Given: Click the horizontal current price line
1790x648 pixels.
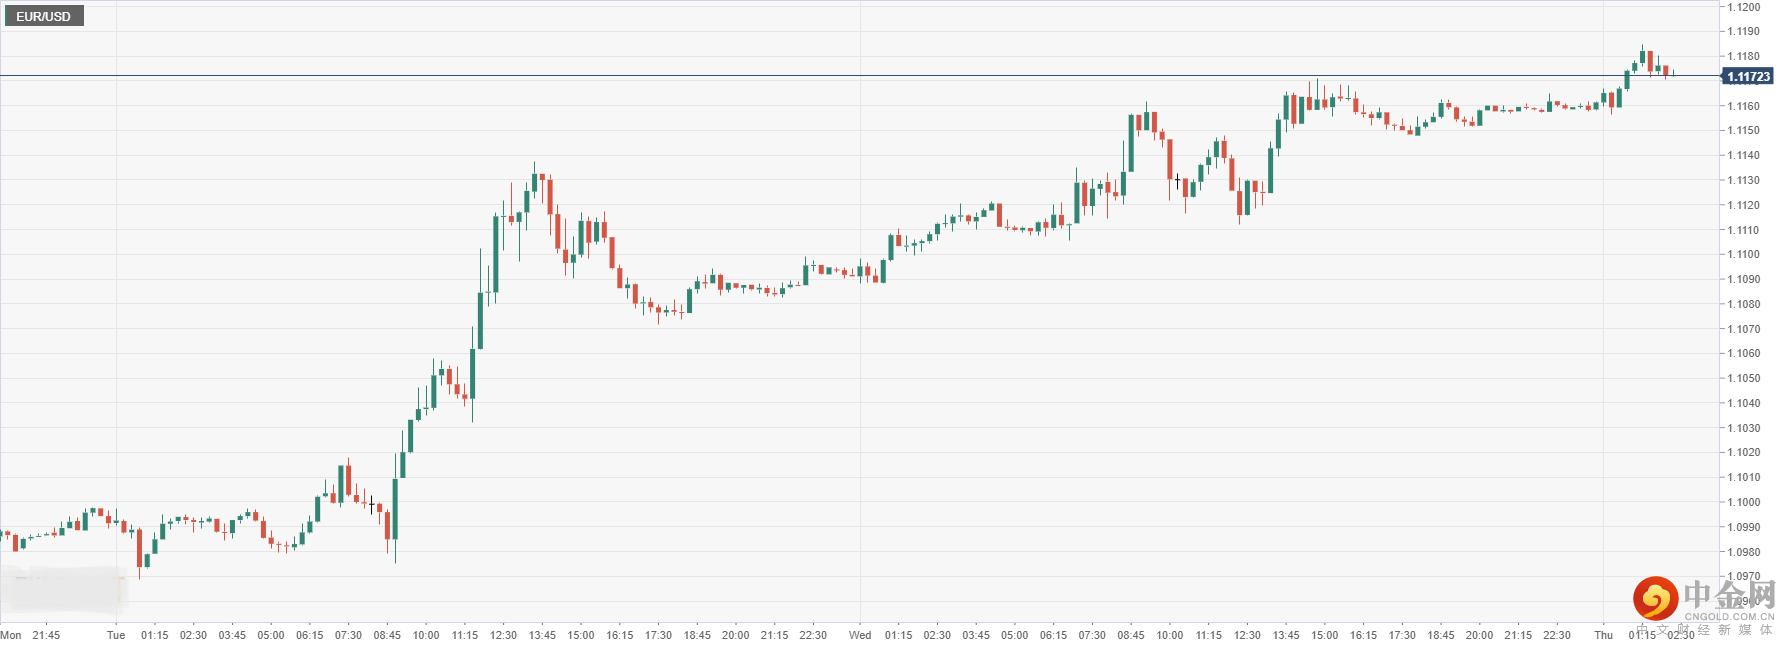Looking at the screenshot, I should pyautogui.click(x=860, y=76).
